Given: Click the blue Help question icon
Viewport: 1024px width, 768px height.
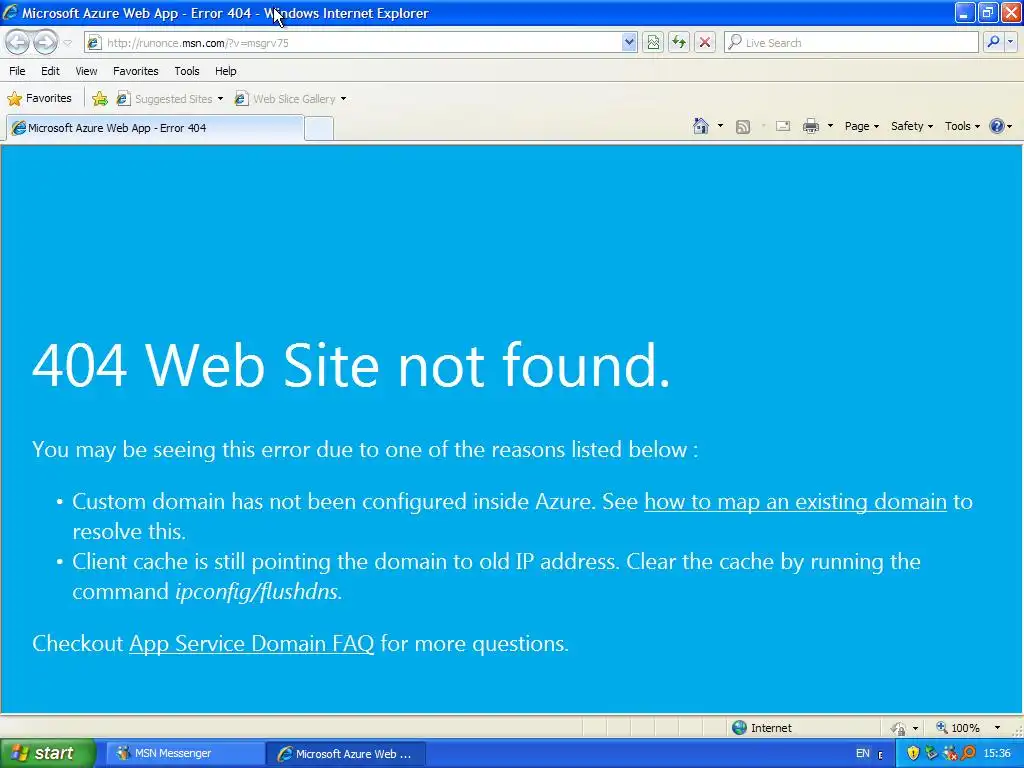Looking at the screenshot, I should pyautogui.click(x=997, y=126).
